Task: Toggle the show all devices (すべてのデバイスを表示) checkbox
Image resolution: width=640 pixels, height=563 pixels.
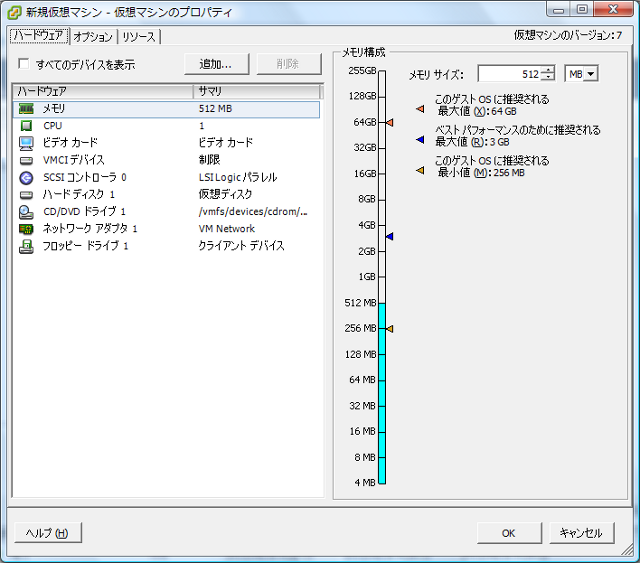Action: [x=24, y=64]
